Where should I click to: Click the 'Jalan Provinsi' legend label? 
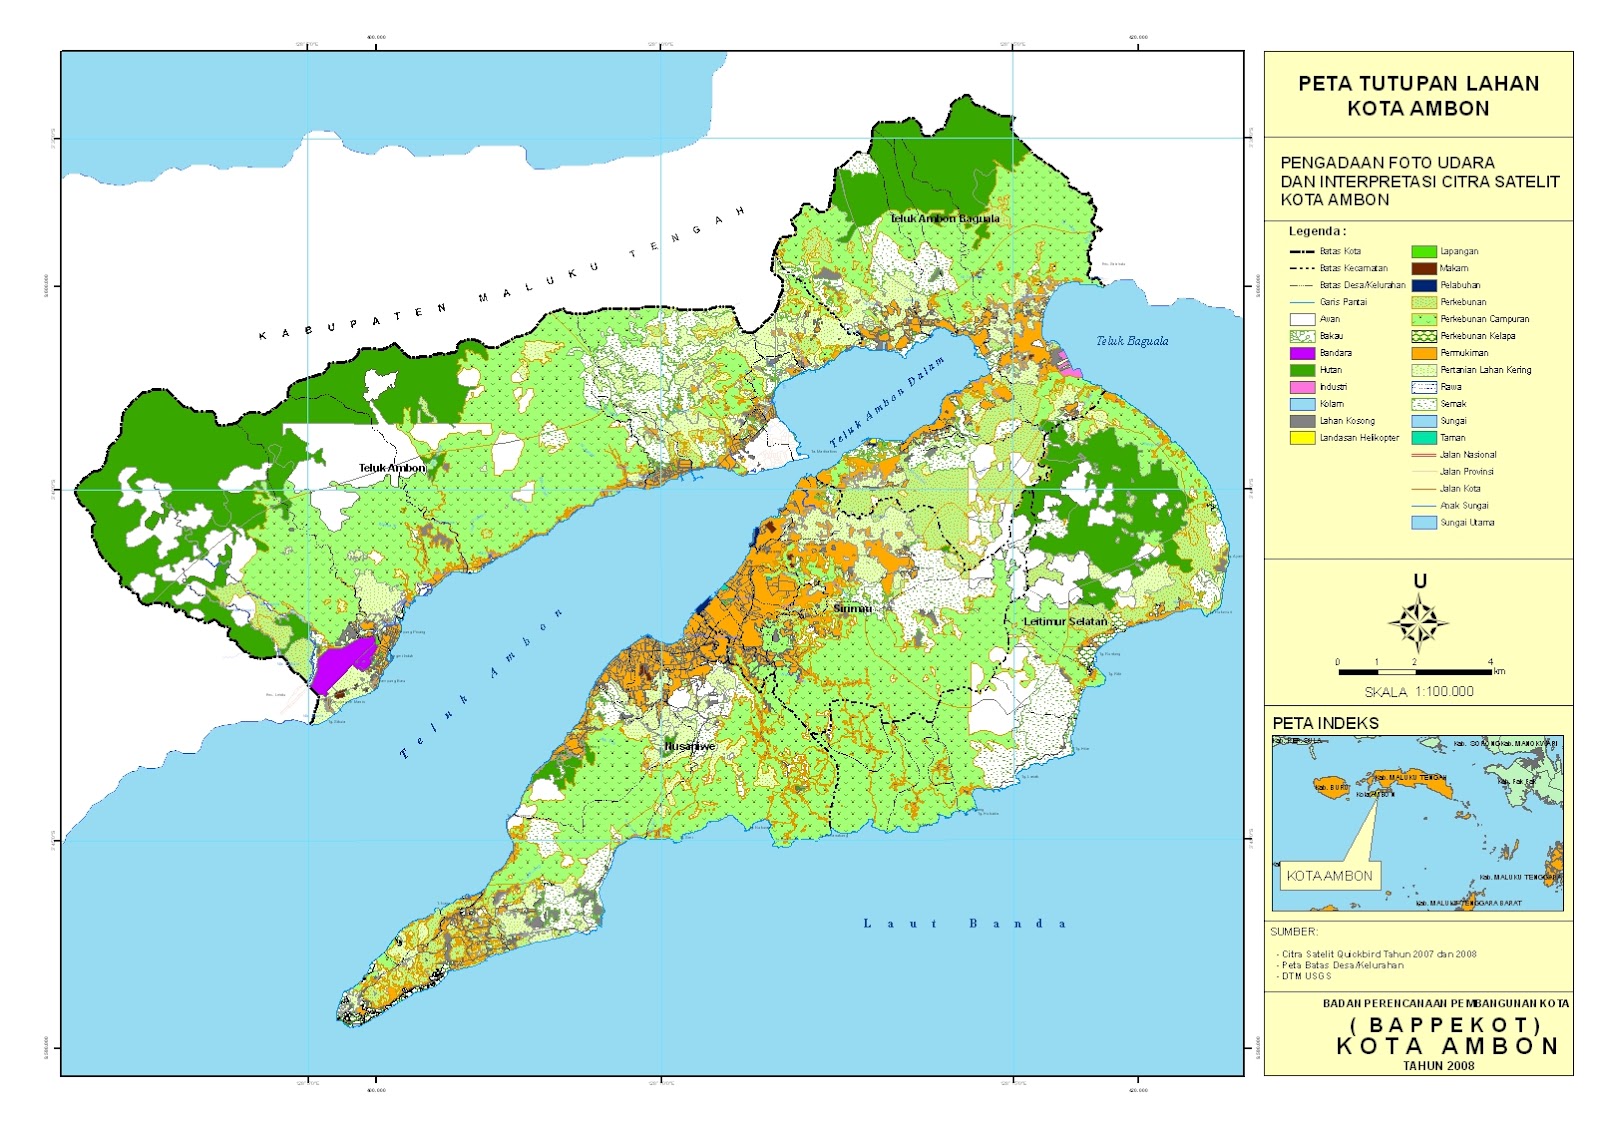[1466, 472]
